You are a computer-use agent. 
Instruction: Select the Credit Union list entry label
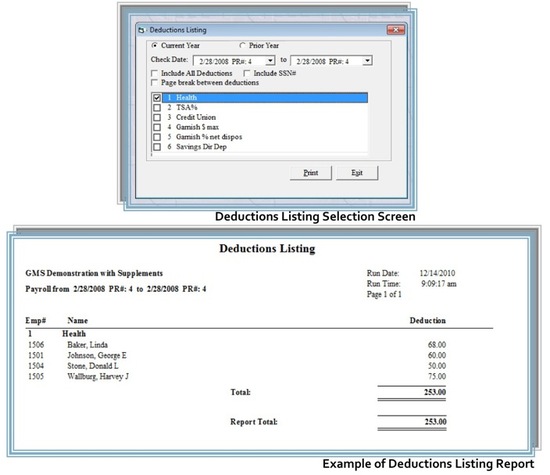click(x=196, y=118)
